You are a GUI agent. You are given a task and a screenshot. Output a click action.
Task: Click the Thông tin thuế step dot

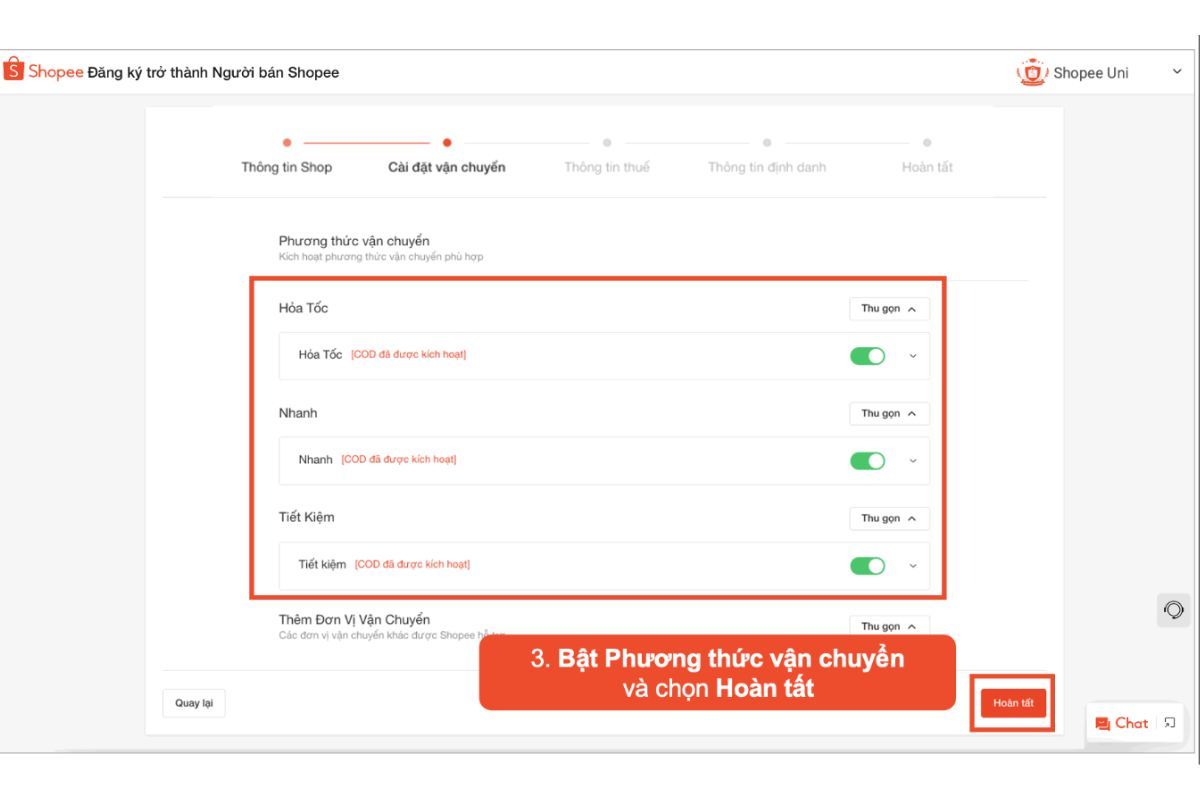pos(607,143)
